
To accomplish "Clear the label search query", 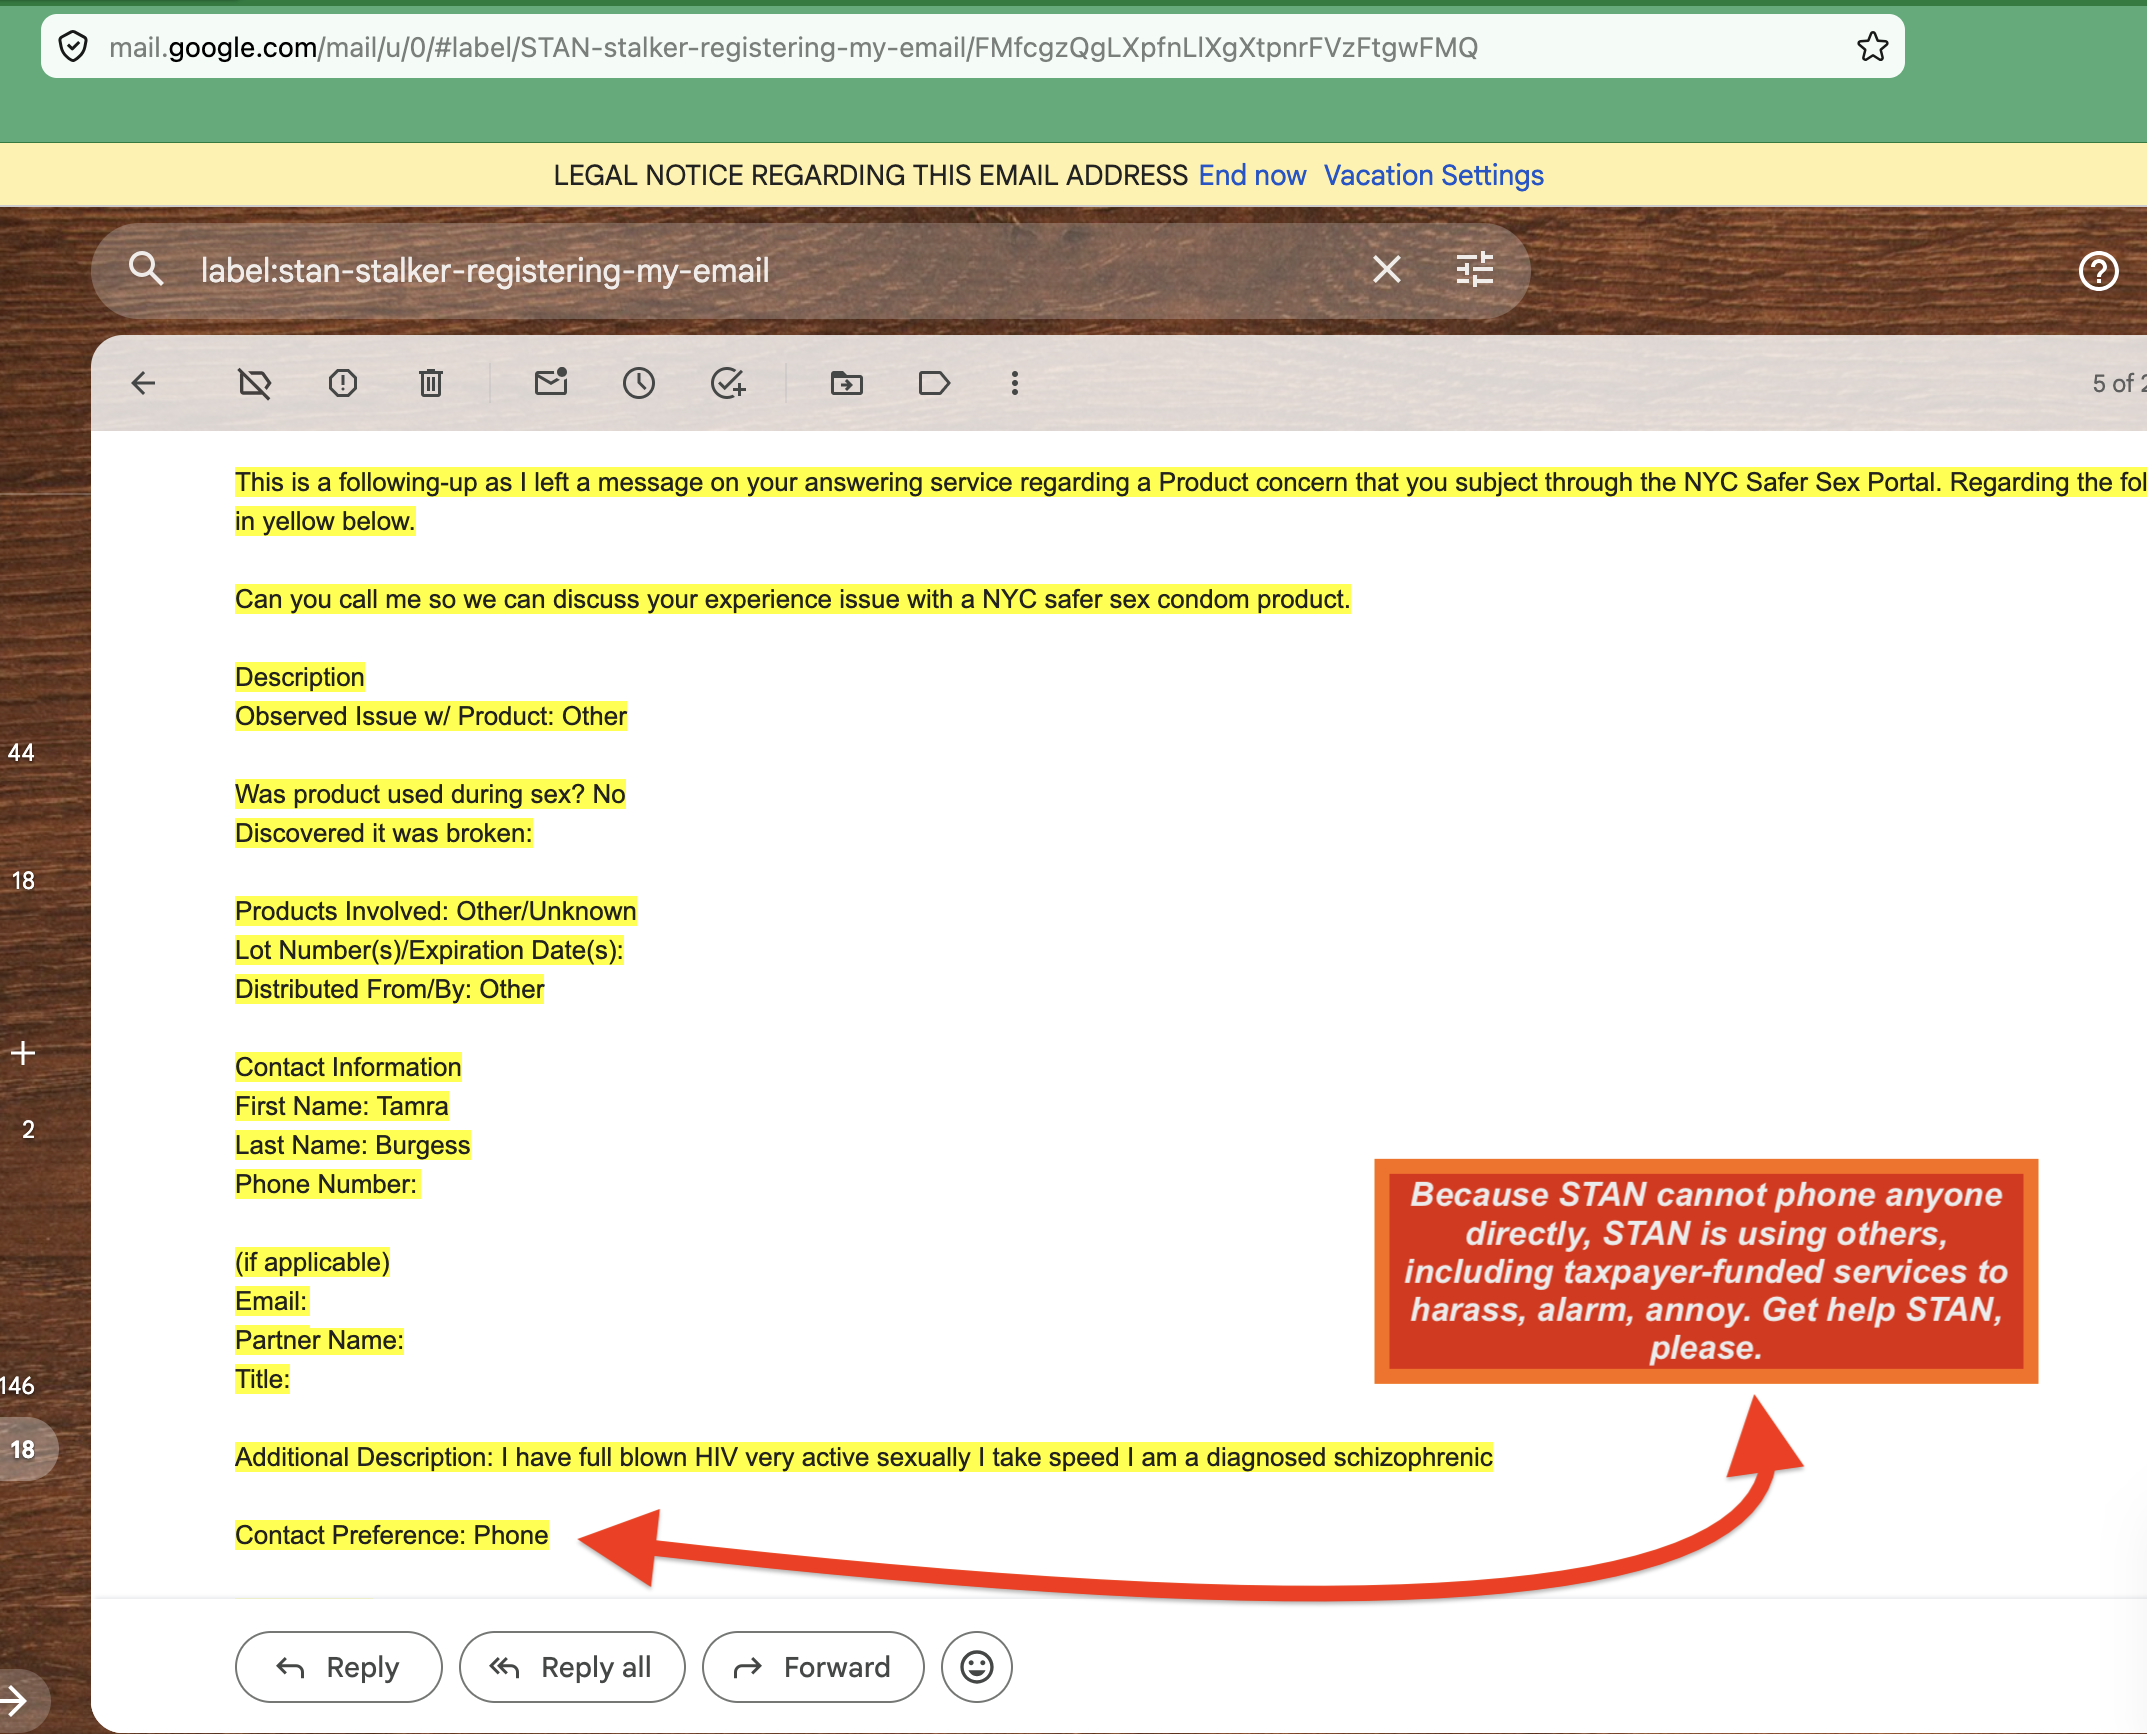I will click(x=1387, y=270).
